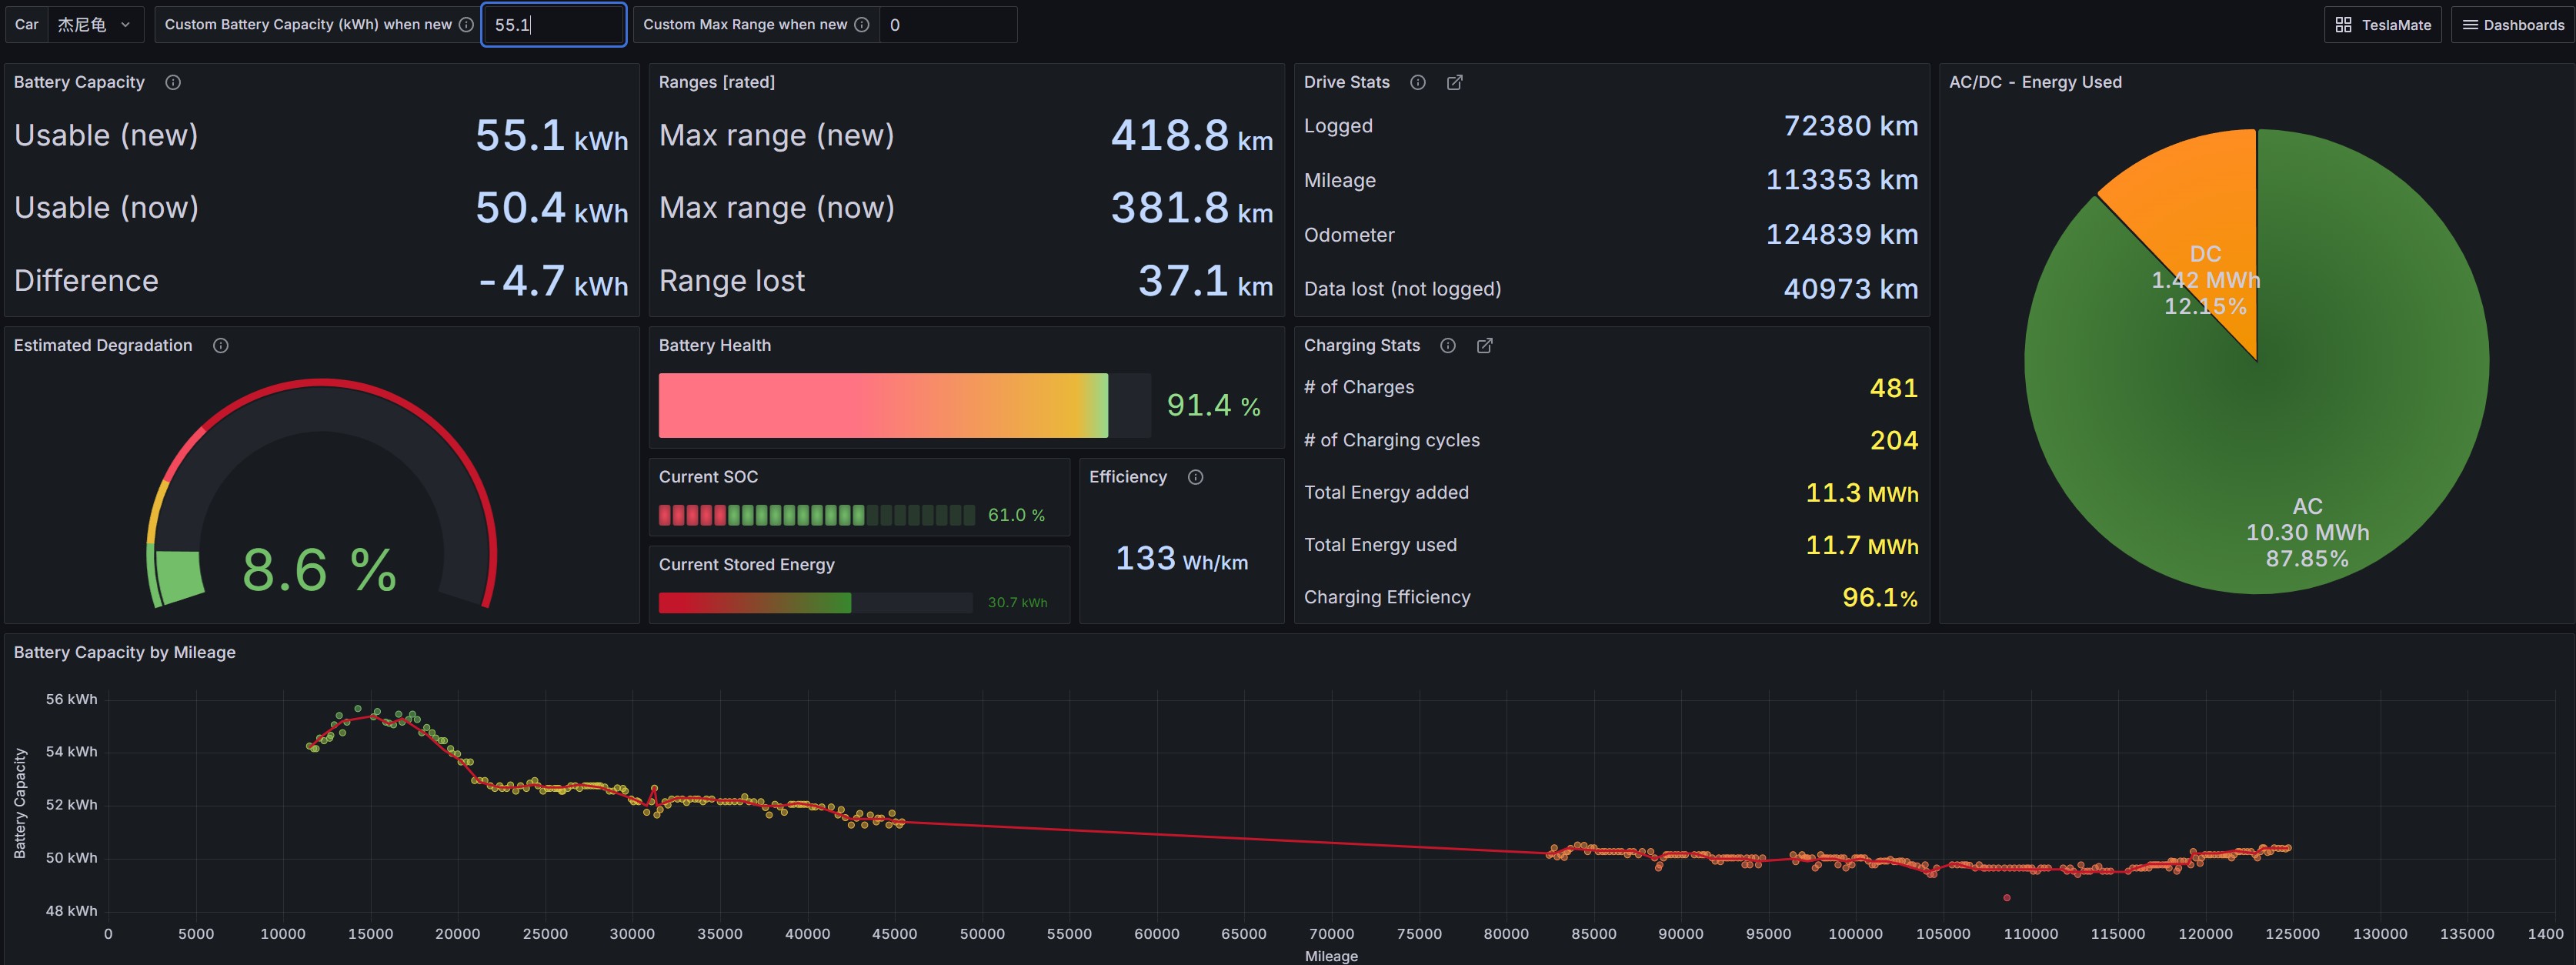Click info icon for Custom Max Range
Viewport: 2576px width, 965px height.
coord(862,24)
